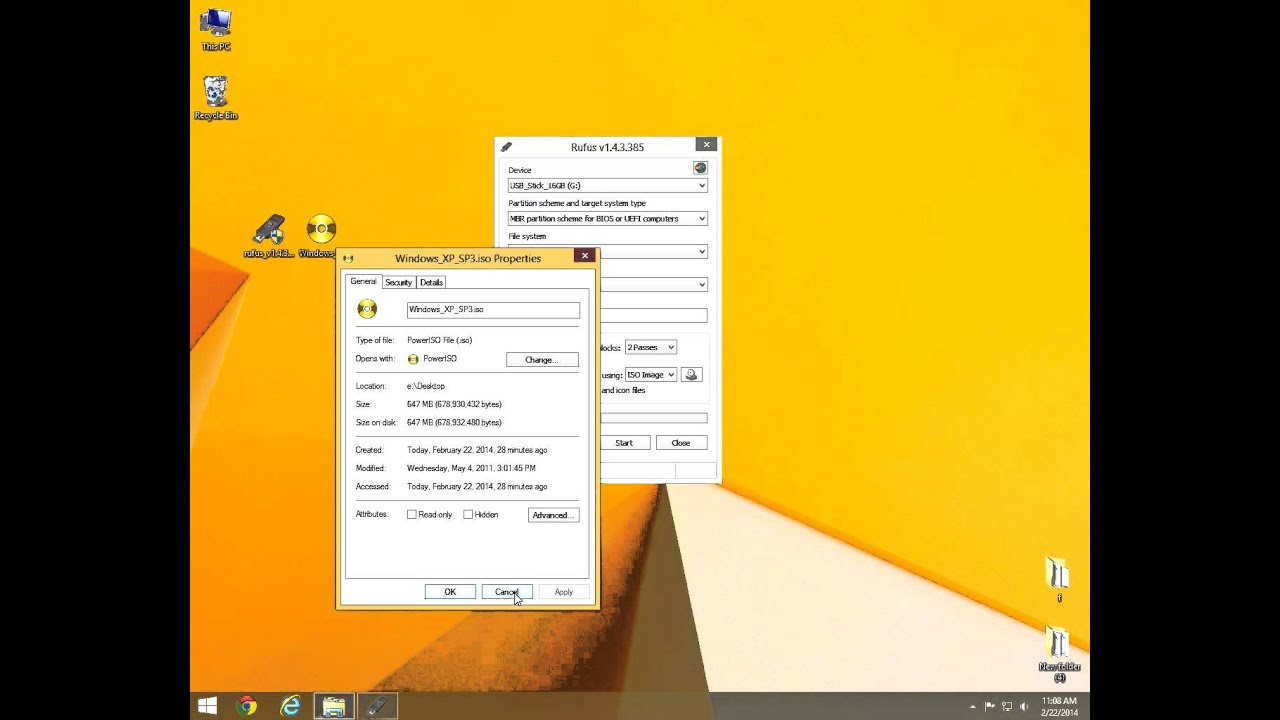
Task: Switch to the Security tab
Action: (398, 282)
